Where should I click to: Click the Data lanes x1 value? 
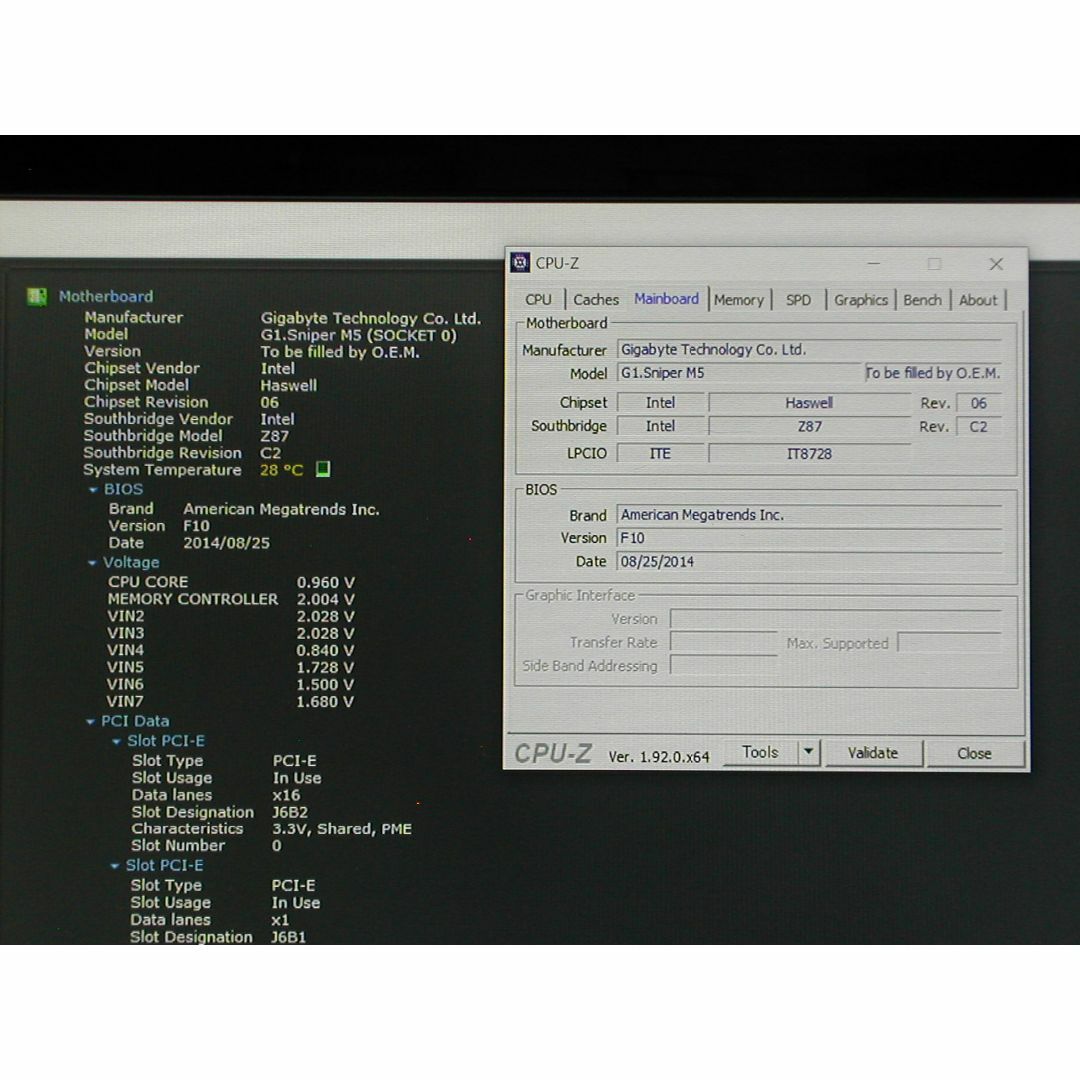tap(280, 921)
